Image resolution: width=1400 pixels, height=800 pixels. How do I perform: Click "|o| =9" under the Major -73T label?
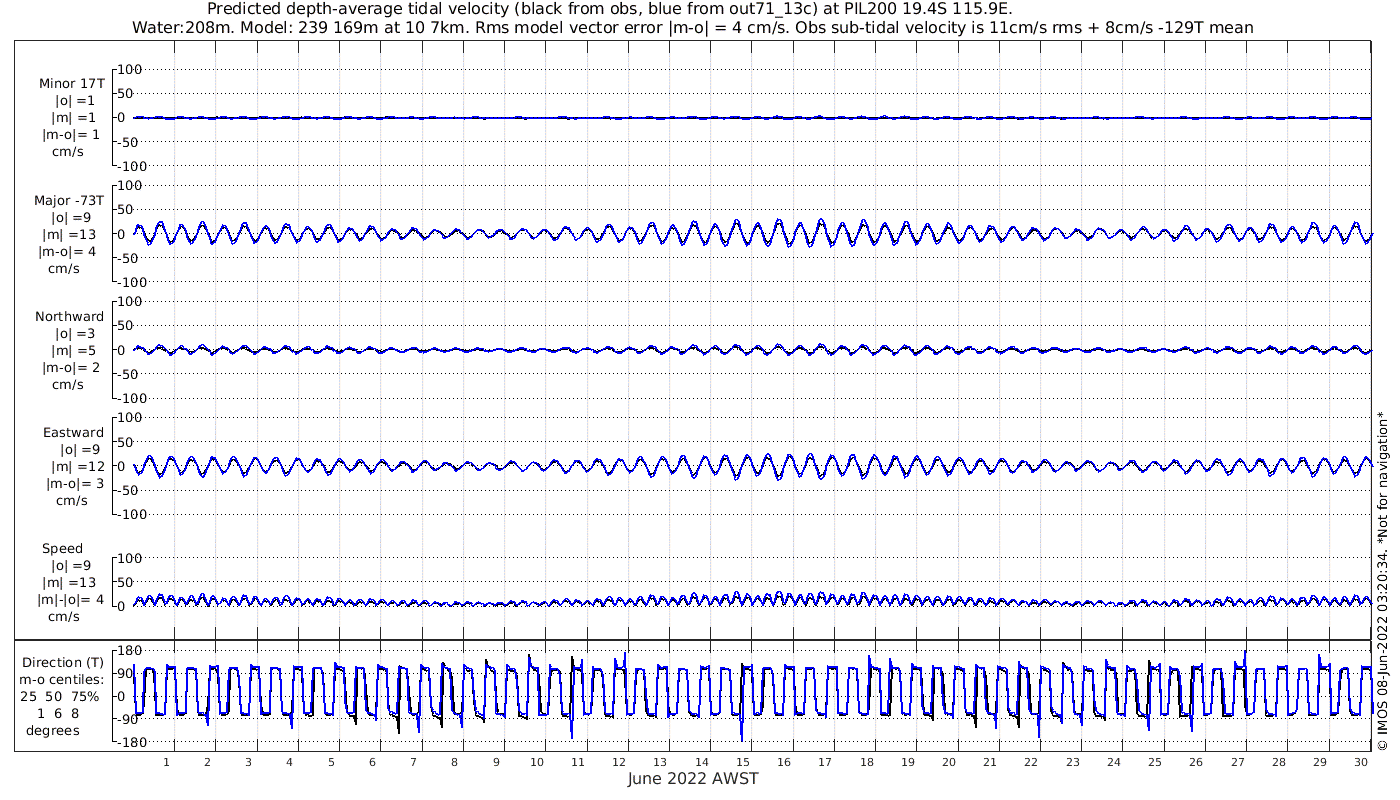tap(71, 217)
